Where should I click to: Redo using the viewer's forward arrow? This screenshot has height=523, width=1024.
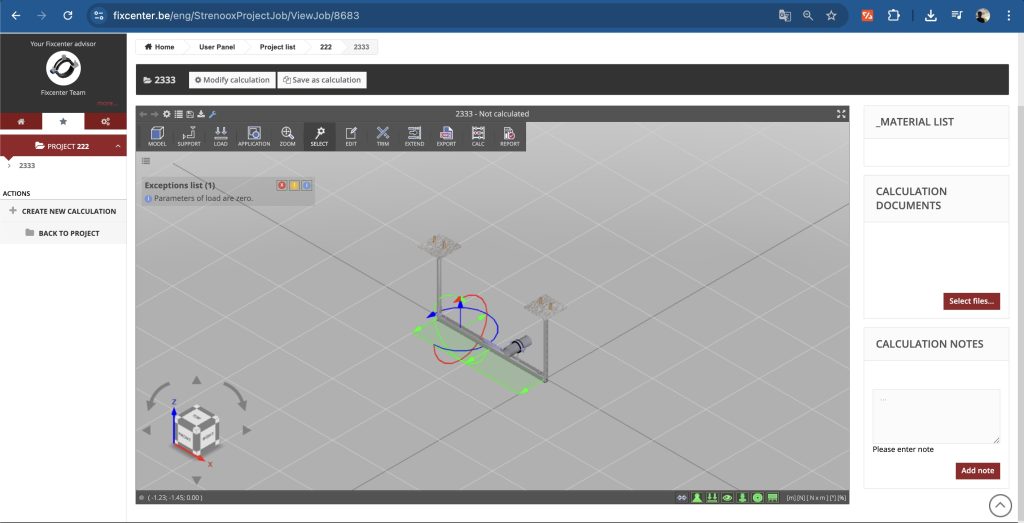155,114
